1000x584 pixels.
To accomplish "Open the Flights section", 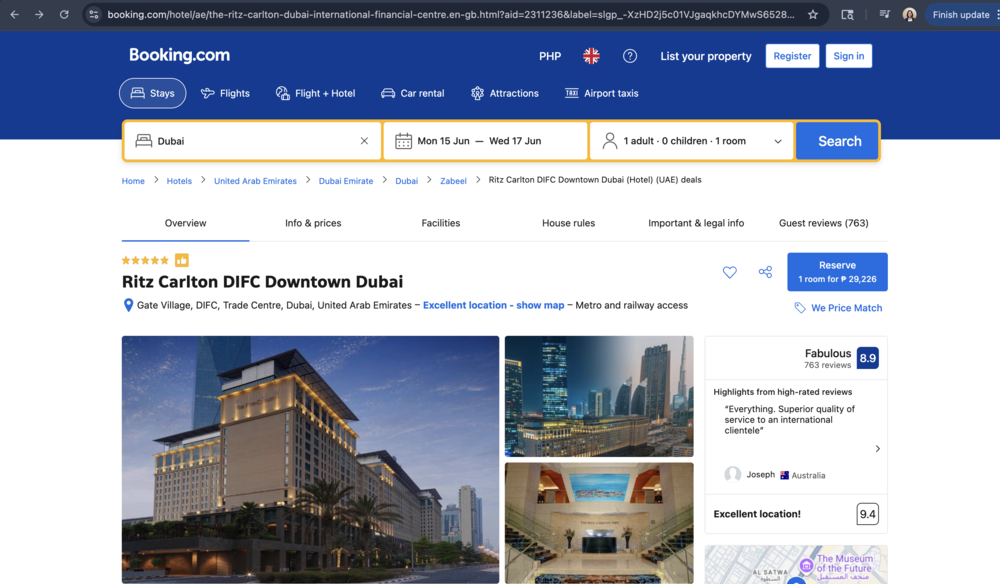I will [x=225, y=93].
